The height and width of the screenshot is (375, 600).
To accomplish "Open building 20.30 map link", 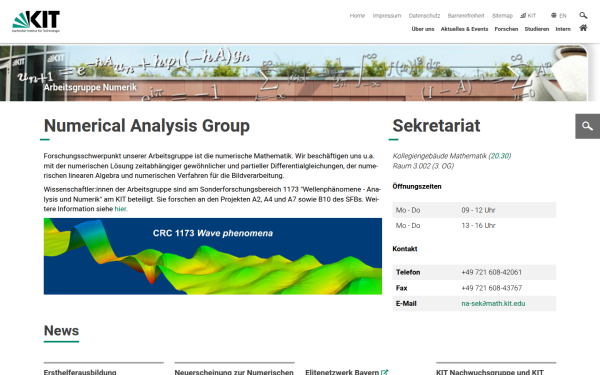I will pos(500,156).
